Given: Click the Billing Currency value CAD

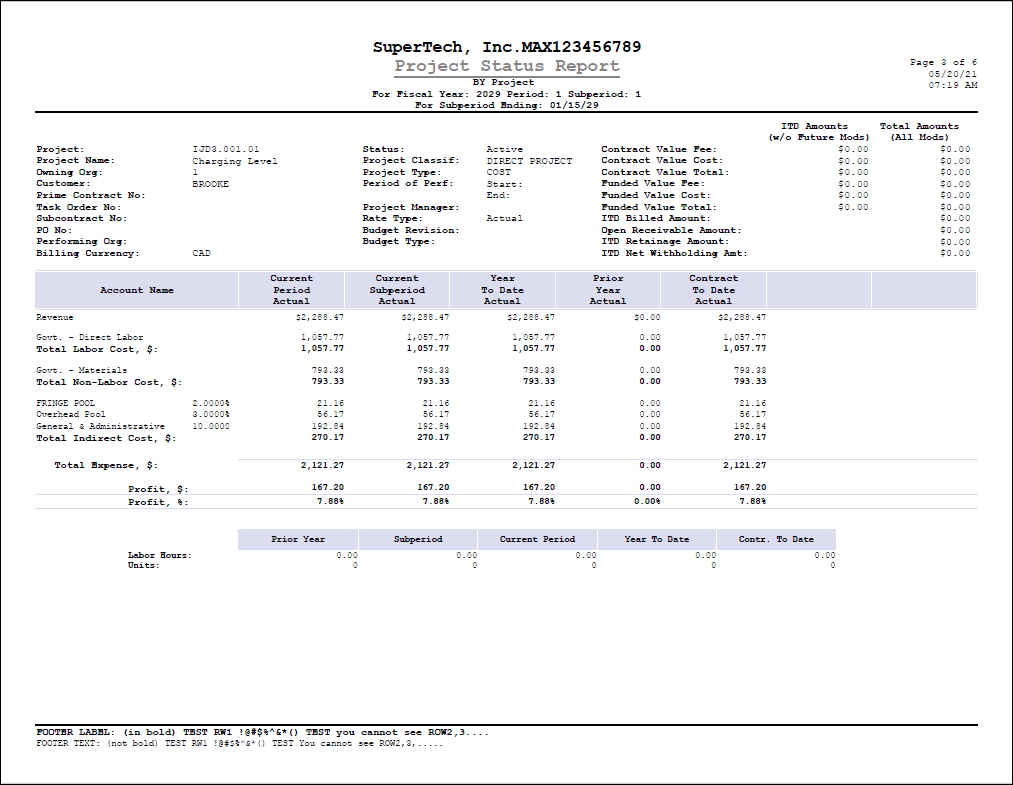Looking at the screenshot, I should 201,254.
